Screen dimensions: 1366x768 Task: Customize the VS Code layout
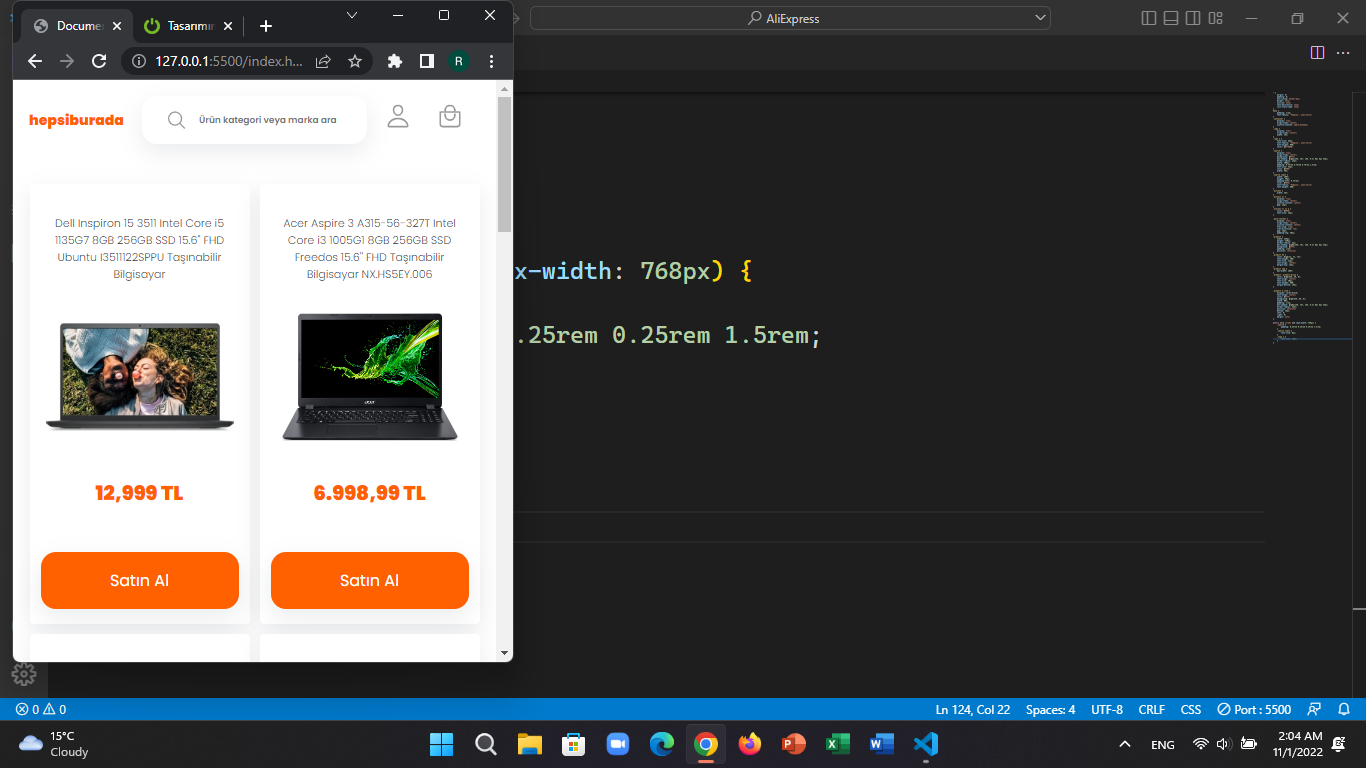pos(1215,18)
